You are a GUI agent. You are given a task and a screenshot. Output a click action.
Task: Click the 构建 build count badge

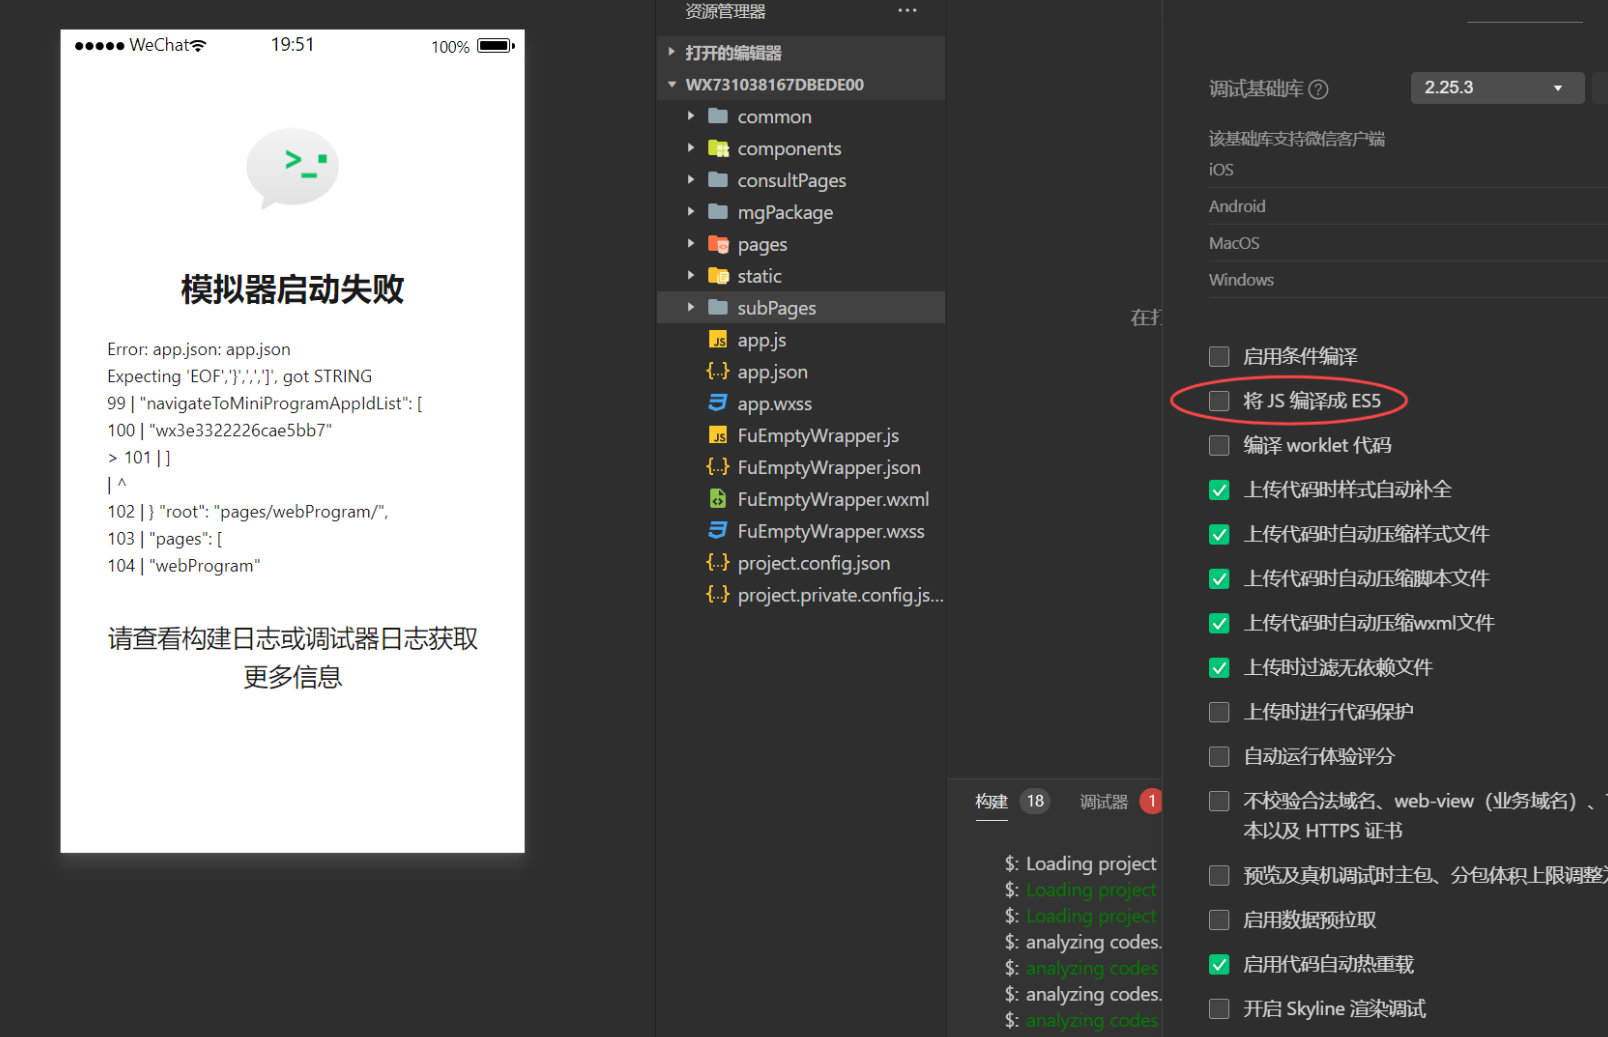click(1034, 800)
